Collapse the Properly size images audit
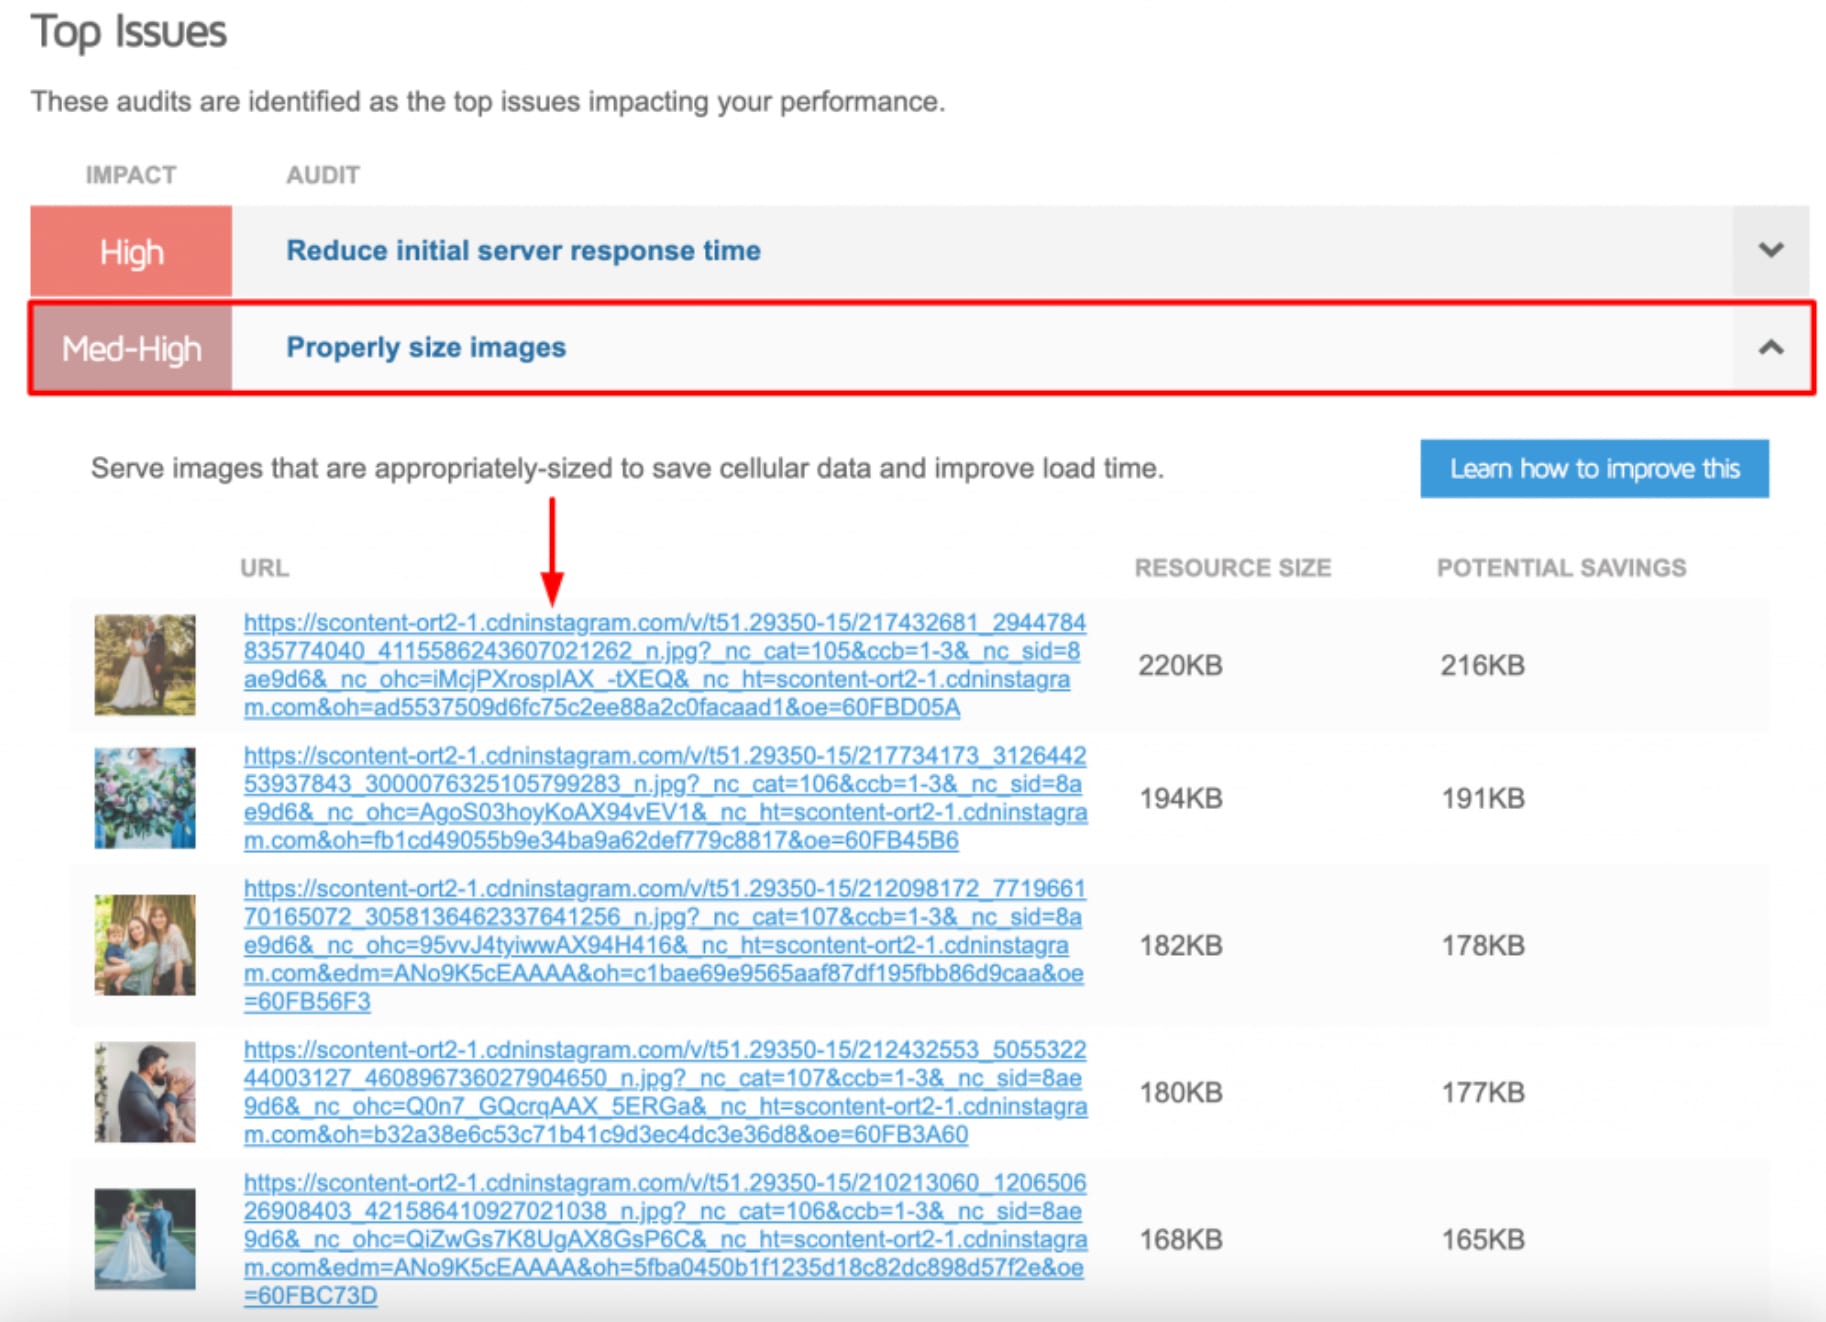1826x1322 pixels. click(1771, 348)
